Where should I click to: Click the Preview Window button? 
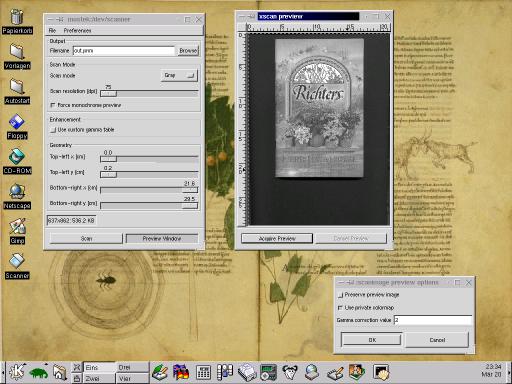pos(162,239)
